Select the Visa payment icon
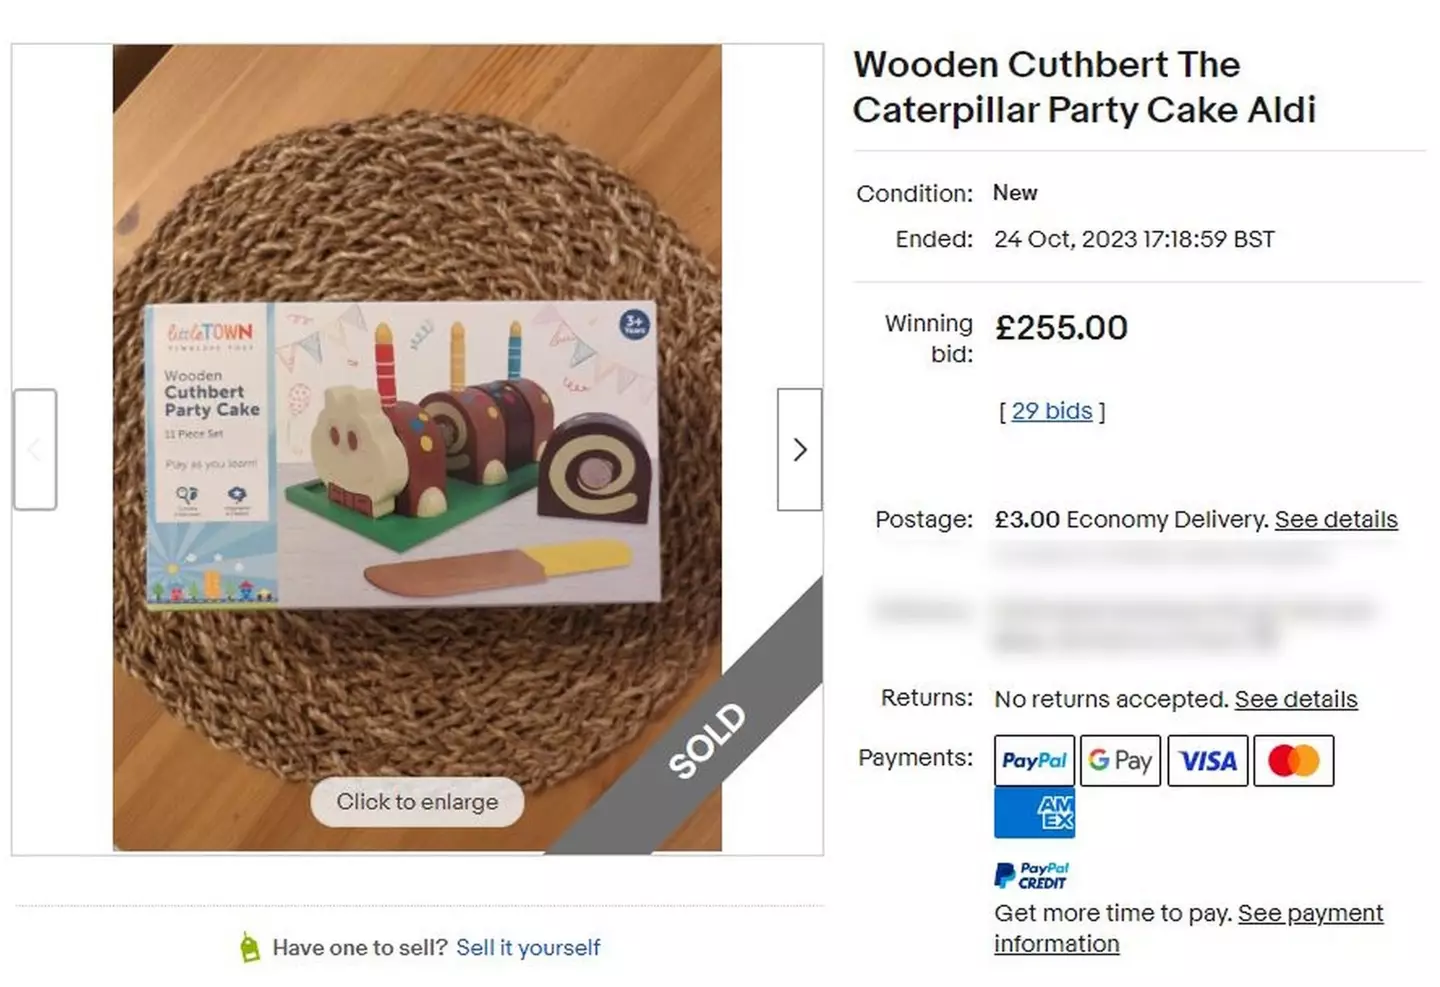 [1207, 760]
